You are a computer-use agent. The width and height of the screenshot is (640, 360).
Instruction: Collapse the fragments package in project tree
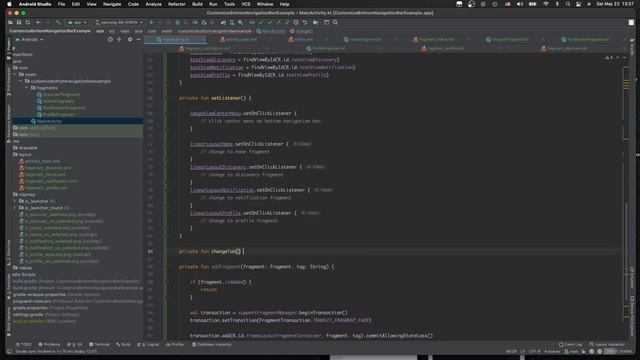[27, 88]
